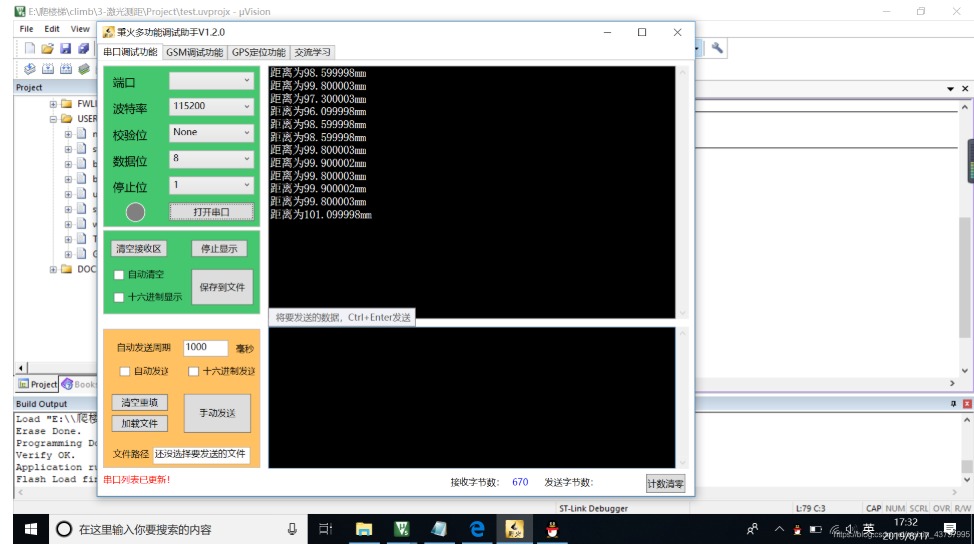Open the People icon in system tray
This screenshot has width=974, height=551.
[752, 529]
